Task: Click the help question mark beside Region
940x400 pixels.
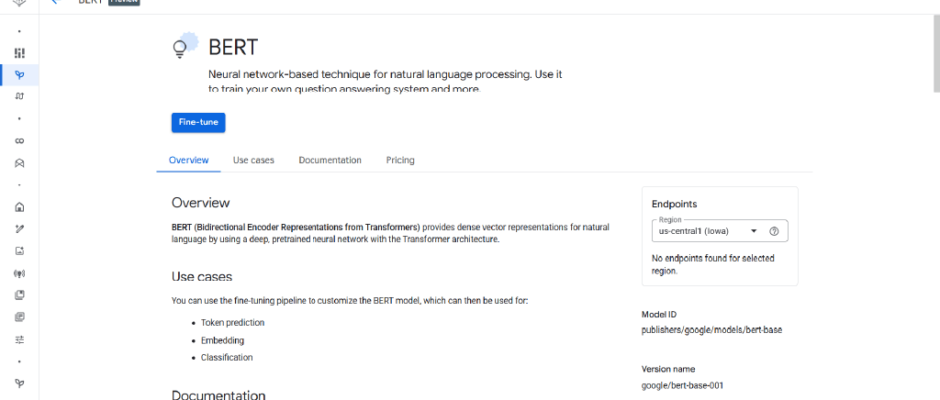Action: coord(774,231)
